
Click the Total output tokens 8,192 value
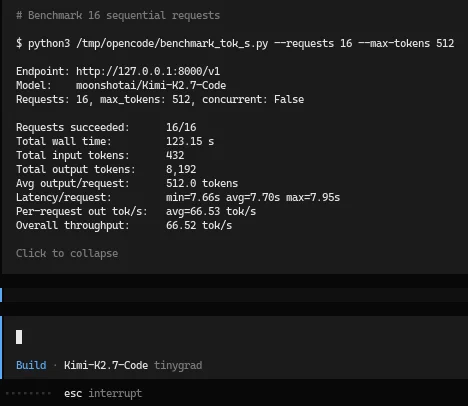(181, 169)
